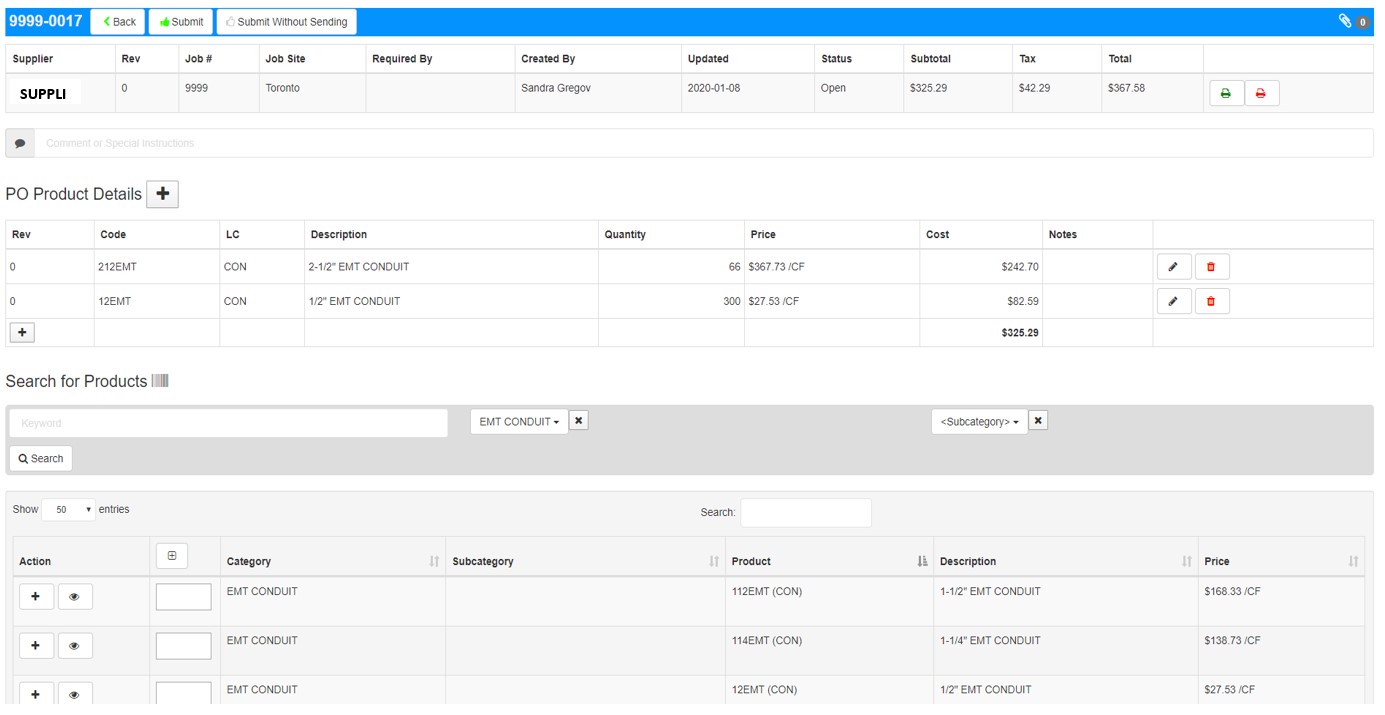1385x715 pixels.
Task: Click the Keyword search field
Action: coord(229,423)
